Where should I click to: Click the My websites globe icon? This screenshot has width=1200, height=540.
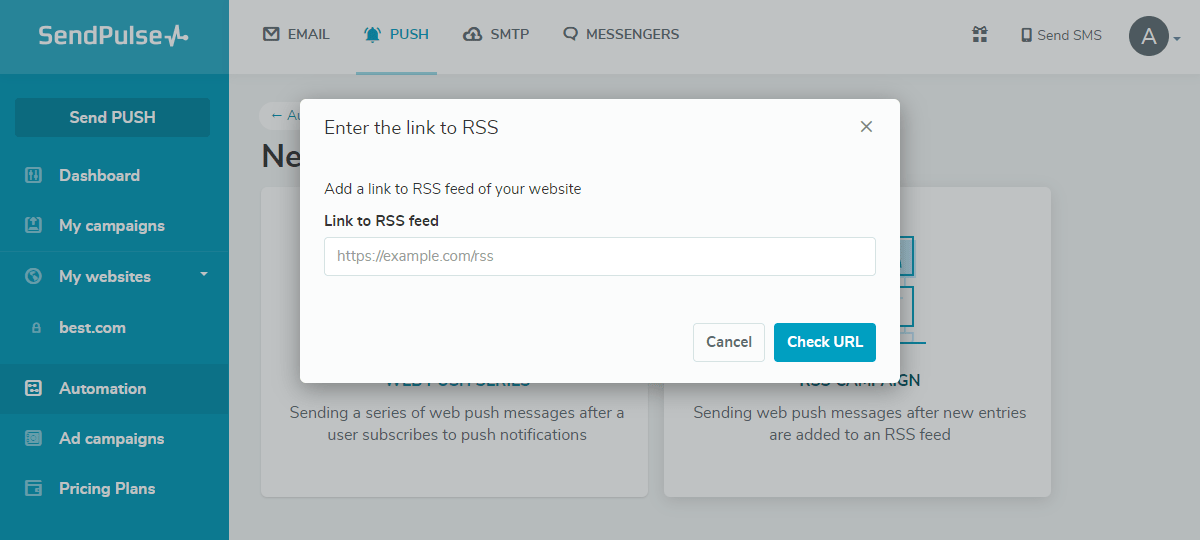(x=34, y=277)
